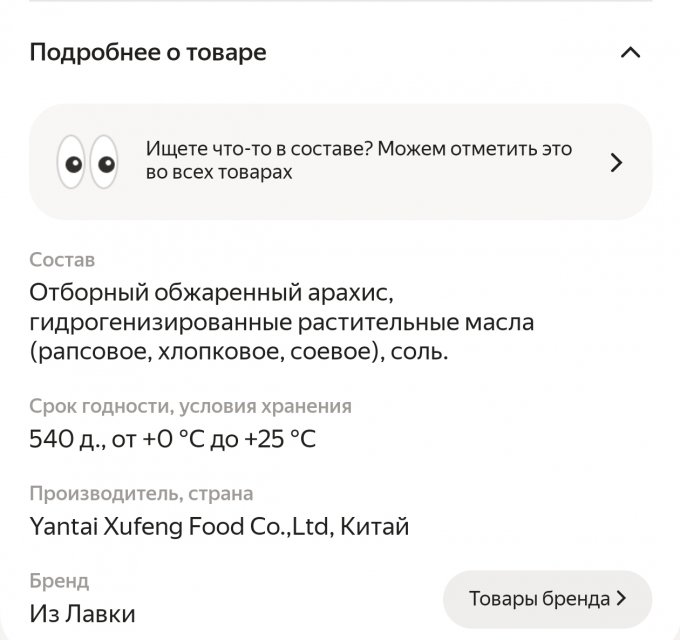Select the Состав label
680x640 pixels.
coord(62,260)
